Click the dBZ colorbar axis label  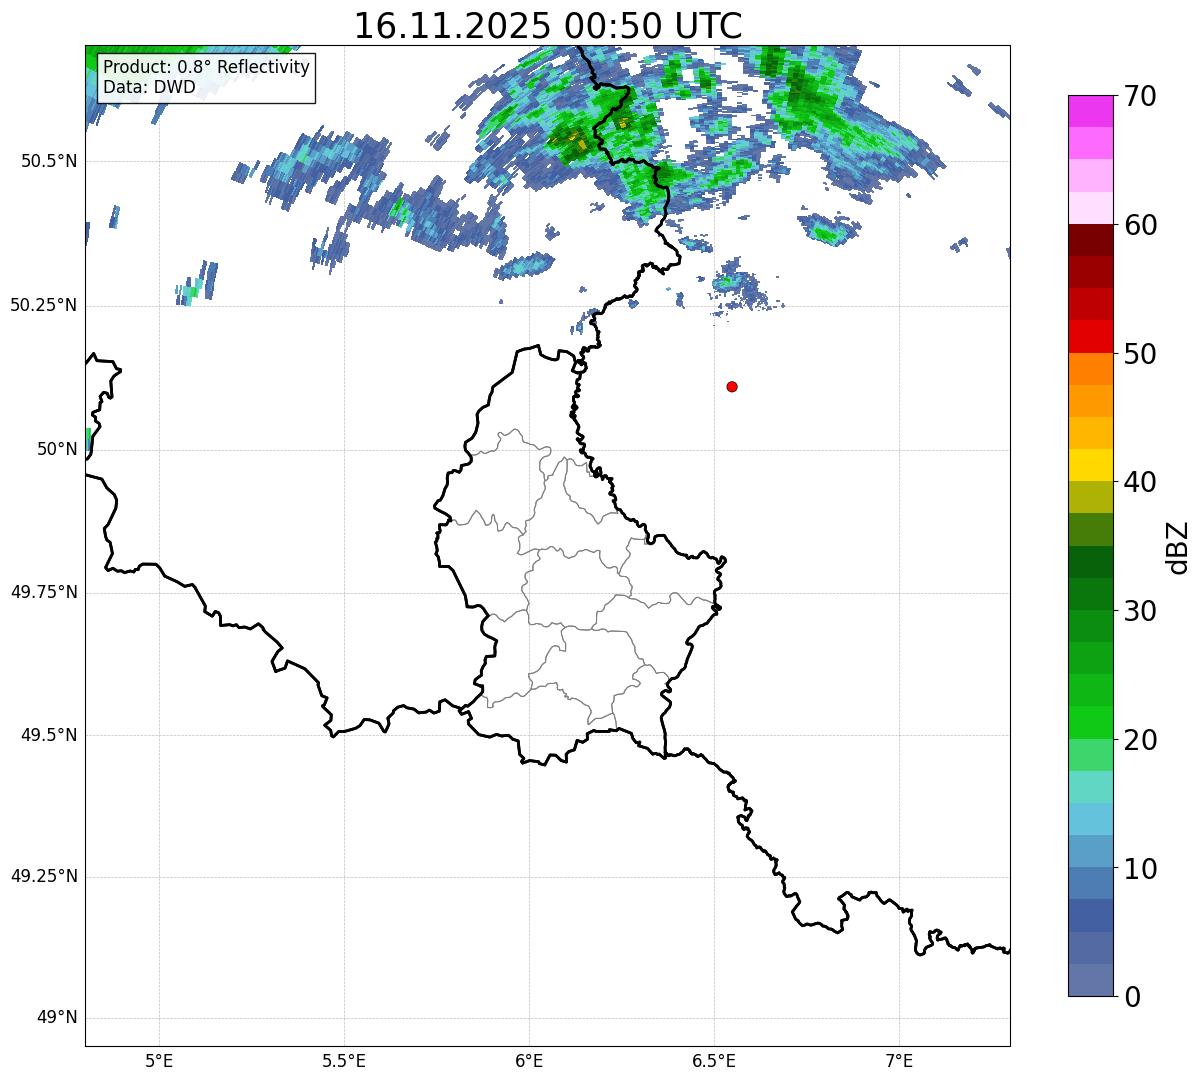1178,547
